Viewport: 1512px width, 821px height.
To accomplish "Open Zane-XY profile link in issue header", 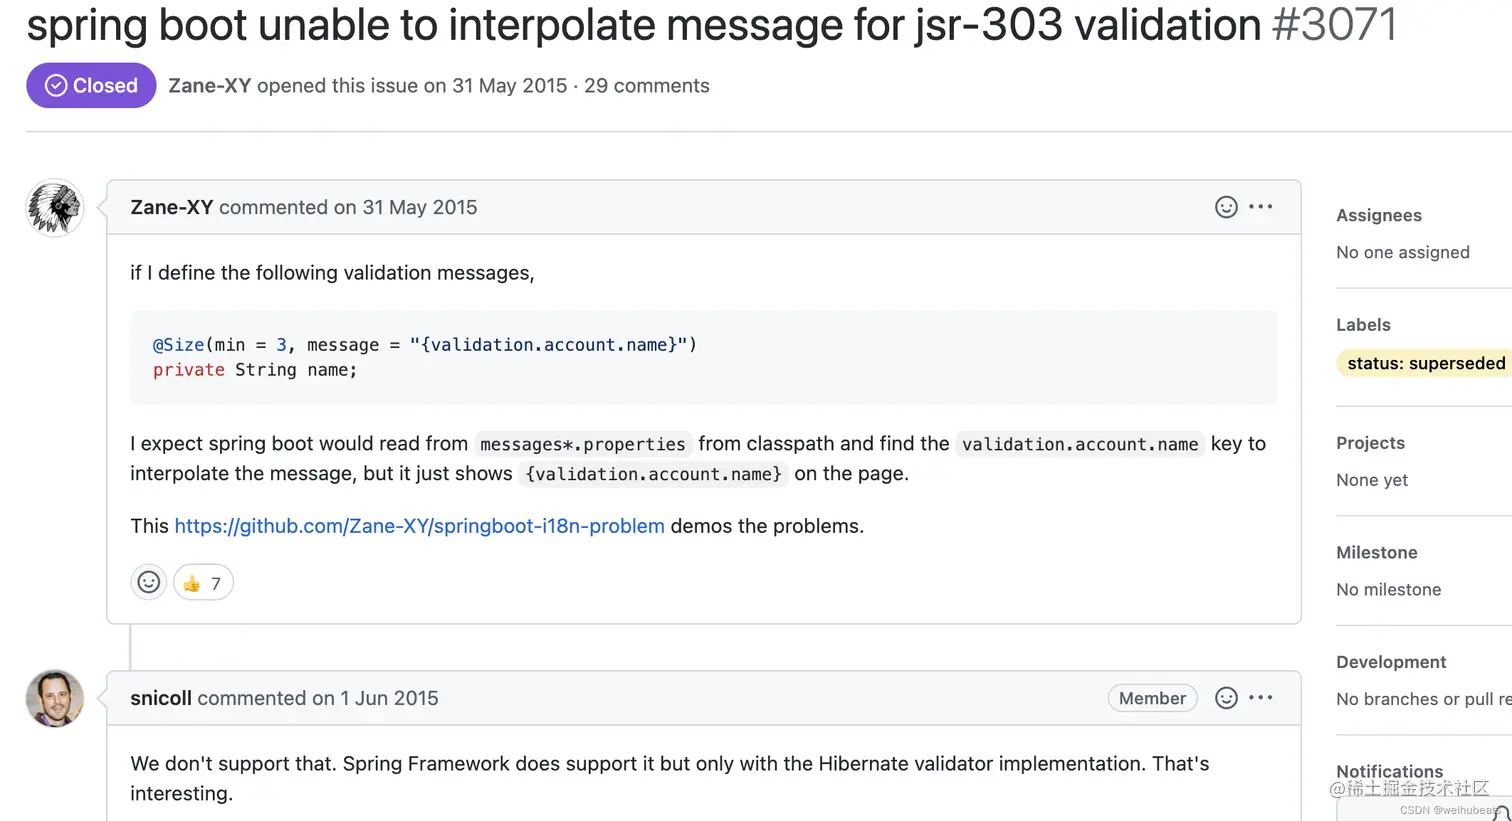I will pos(209,86).
